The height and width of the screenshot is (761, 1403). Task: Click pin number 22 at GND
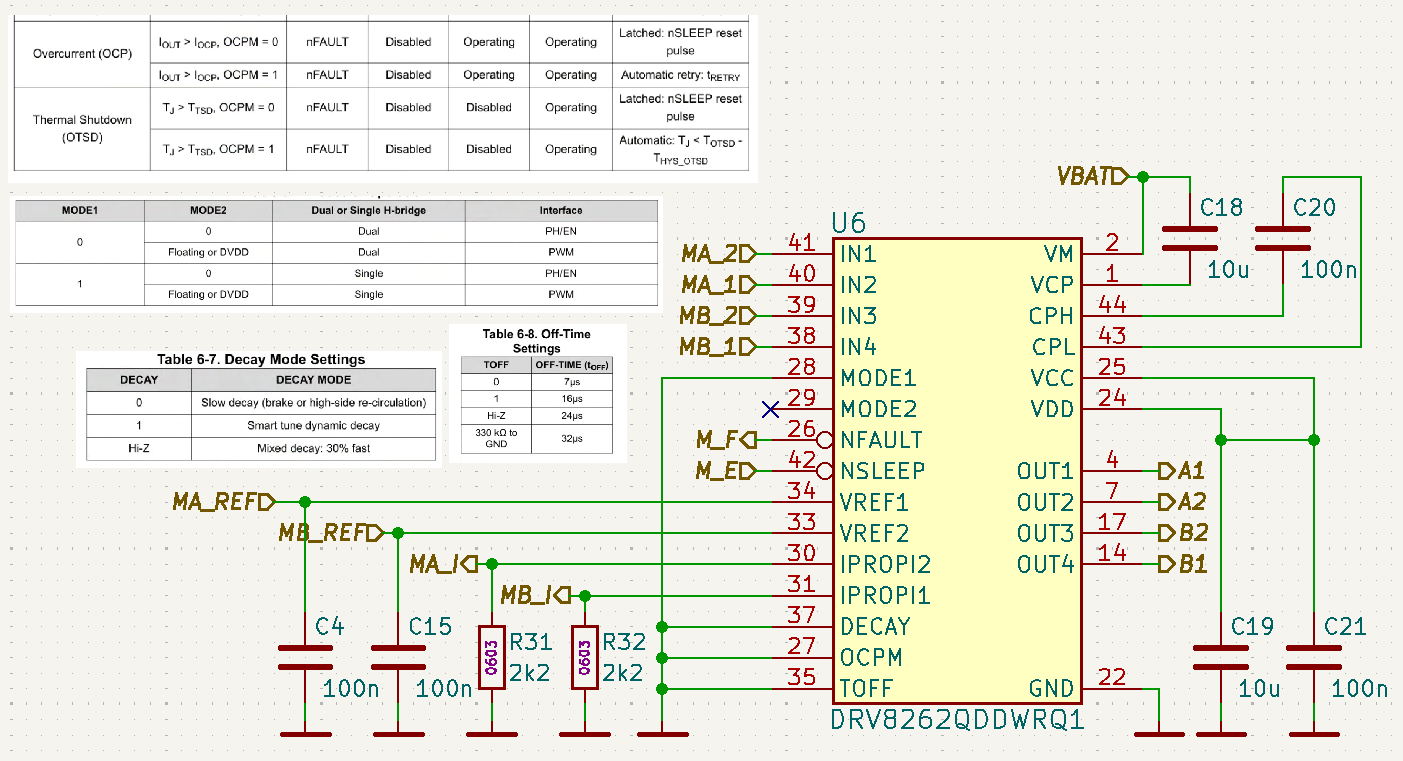1112,676
